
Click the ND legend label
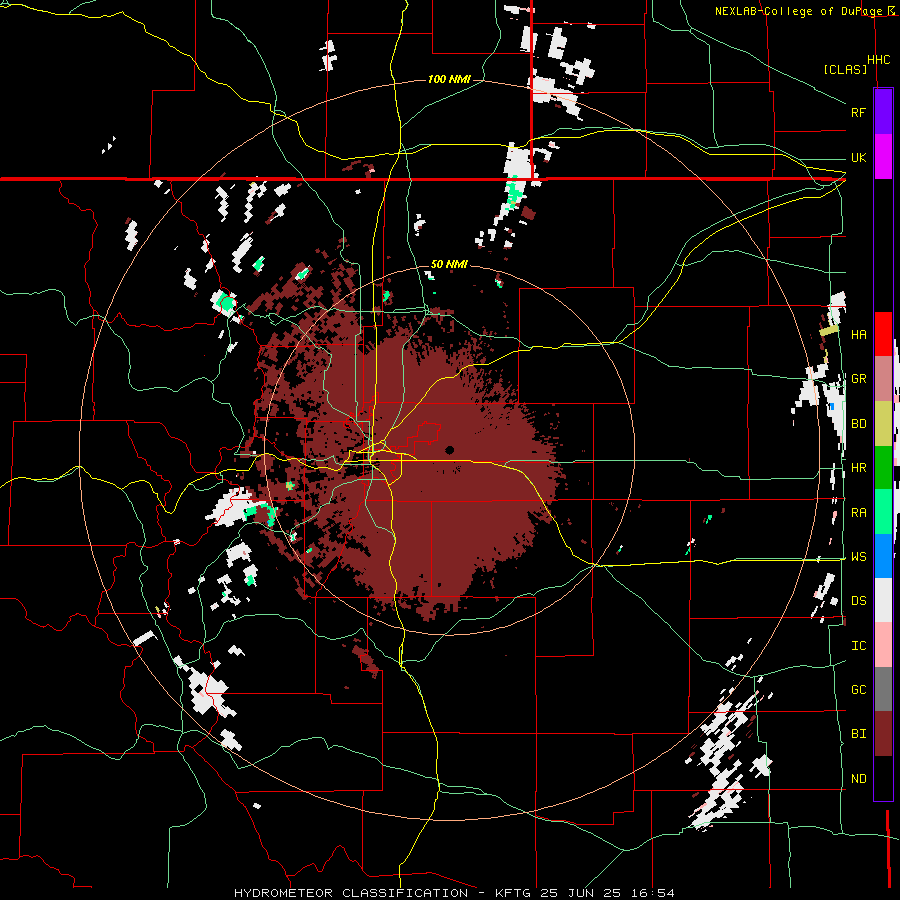858,778
